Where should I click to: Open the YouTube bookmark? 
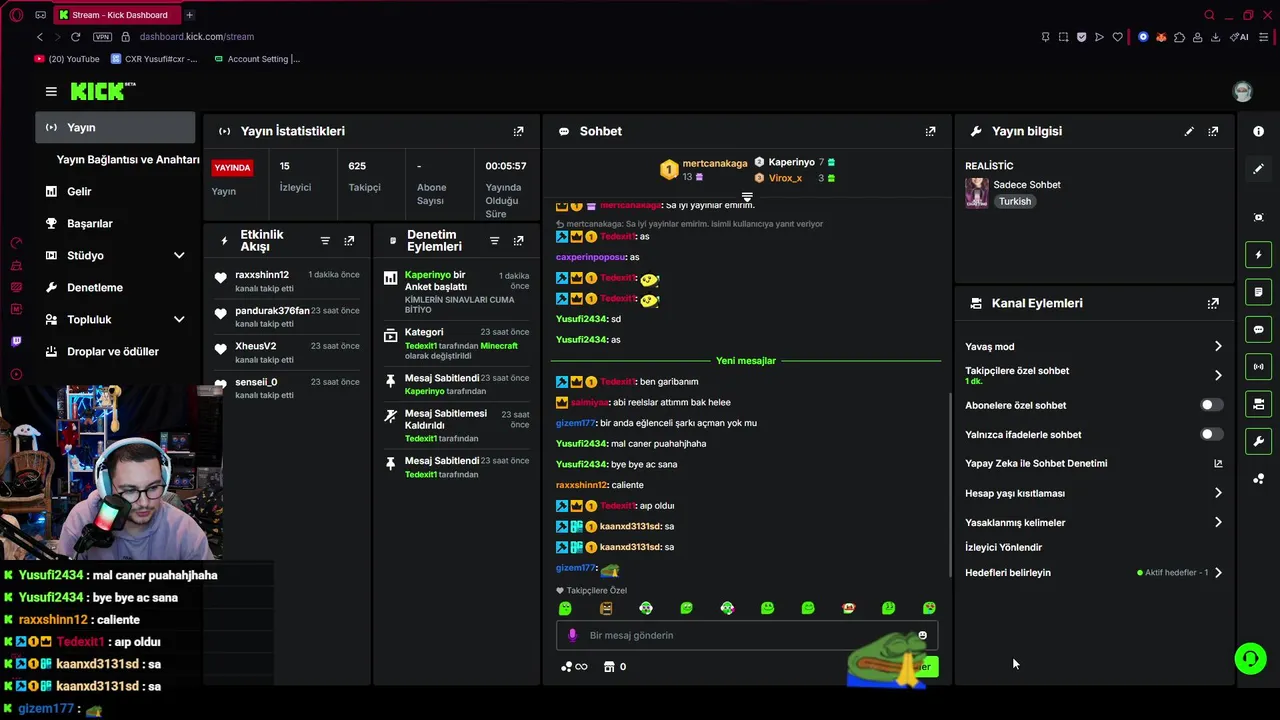pyautogui.click(x=67, y=59)
